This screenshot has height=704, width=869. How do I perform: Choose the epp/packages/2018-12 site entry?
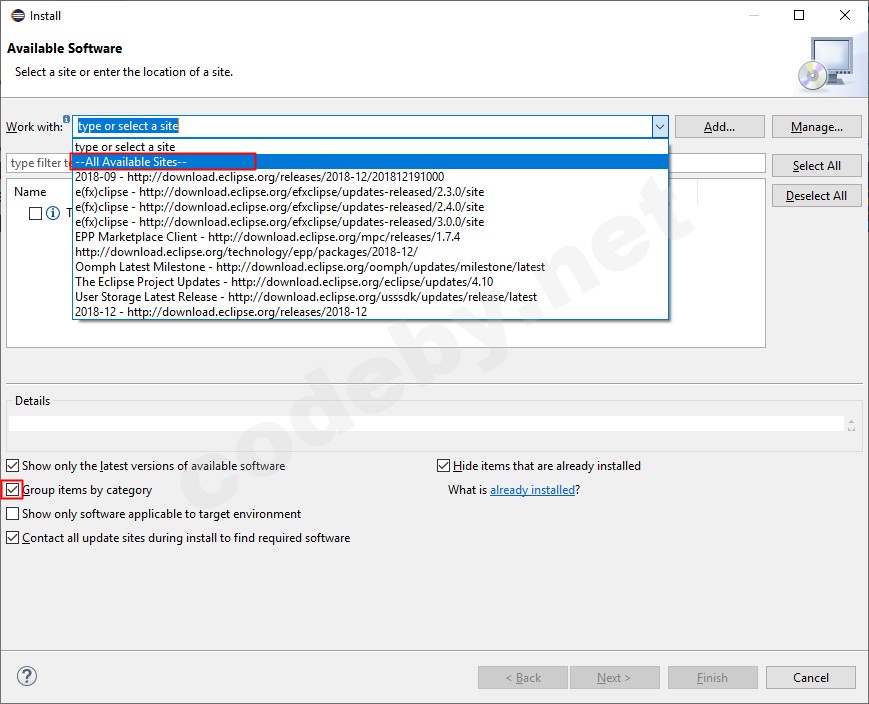(x=370, y=252)
